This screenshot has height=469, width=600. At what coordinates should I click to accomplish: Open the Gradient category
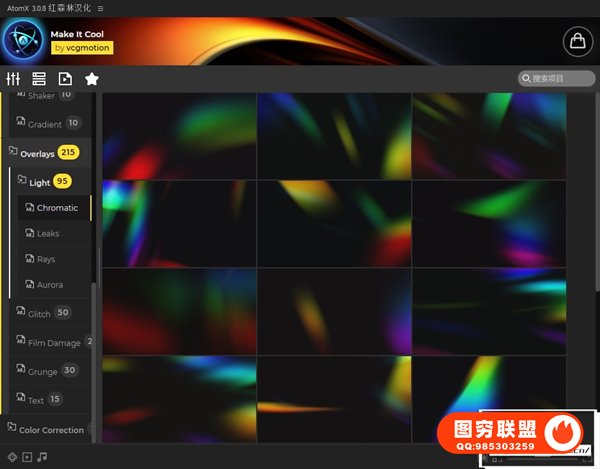44,124
